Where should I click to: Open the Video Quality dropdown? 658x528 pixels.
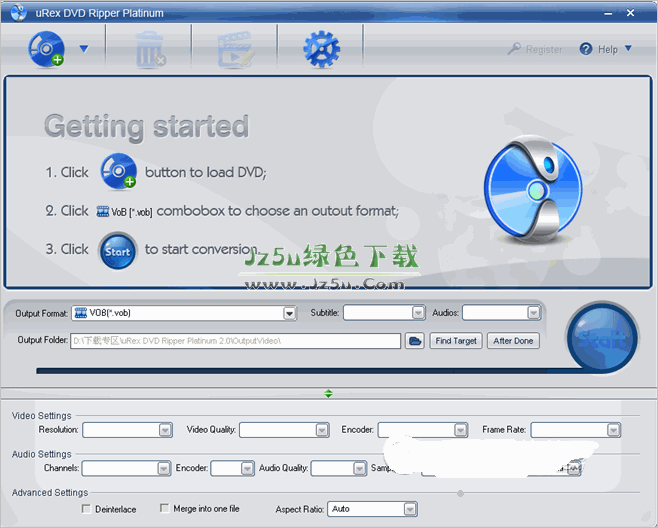point(284,430)
